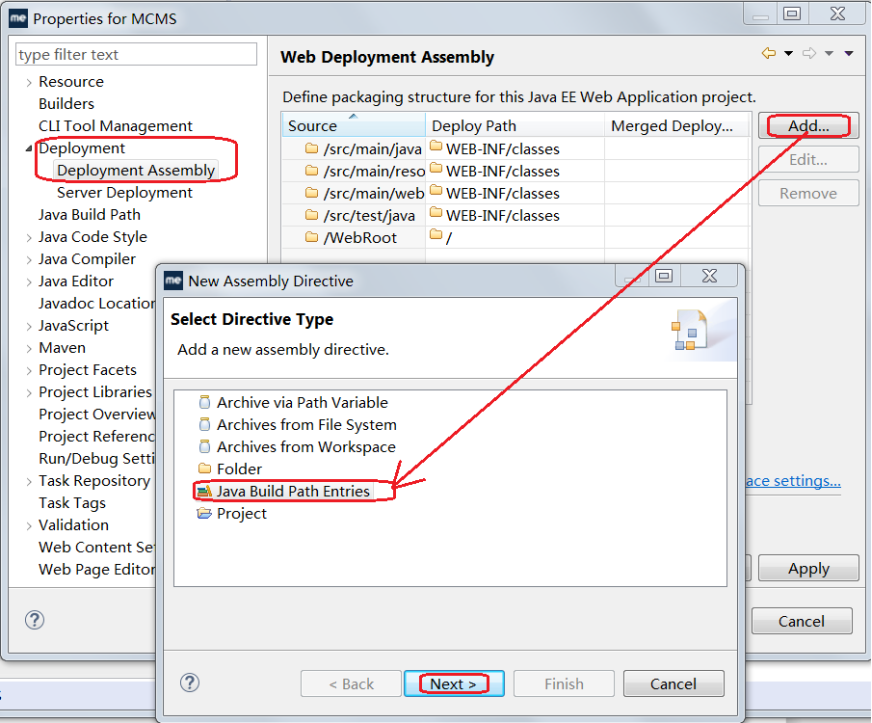Click the Deploy Path column header

point(515,126)
